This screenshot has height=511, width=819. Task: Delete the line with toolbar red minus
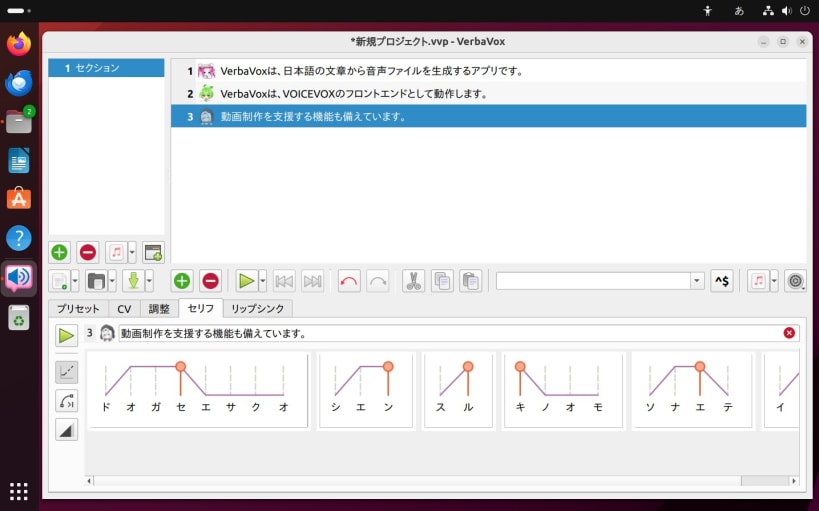[x=210, y=281]
